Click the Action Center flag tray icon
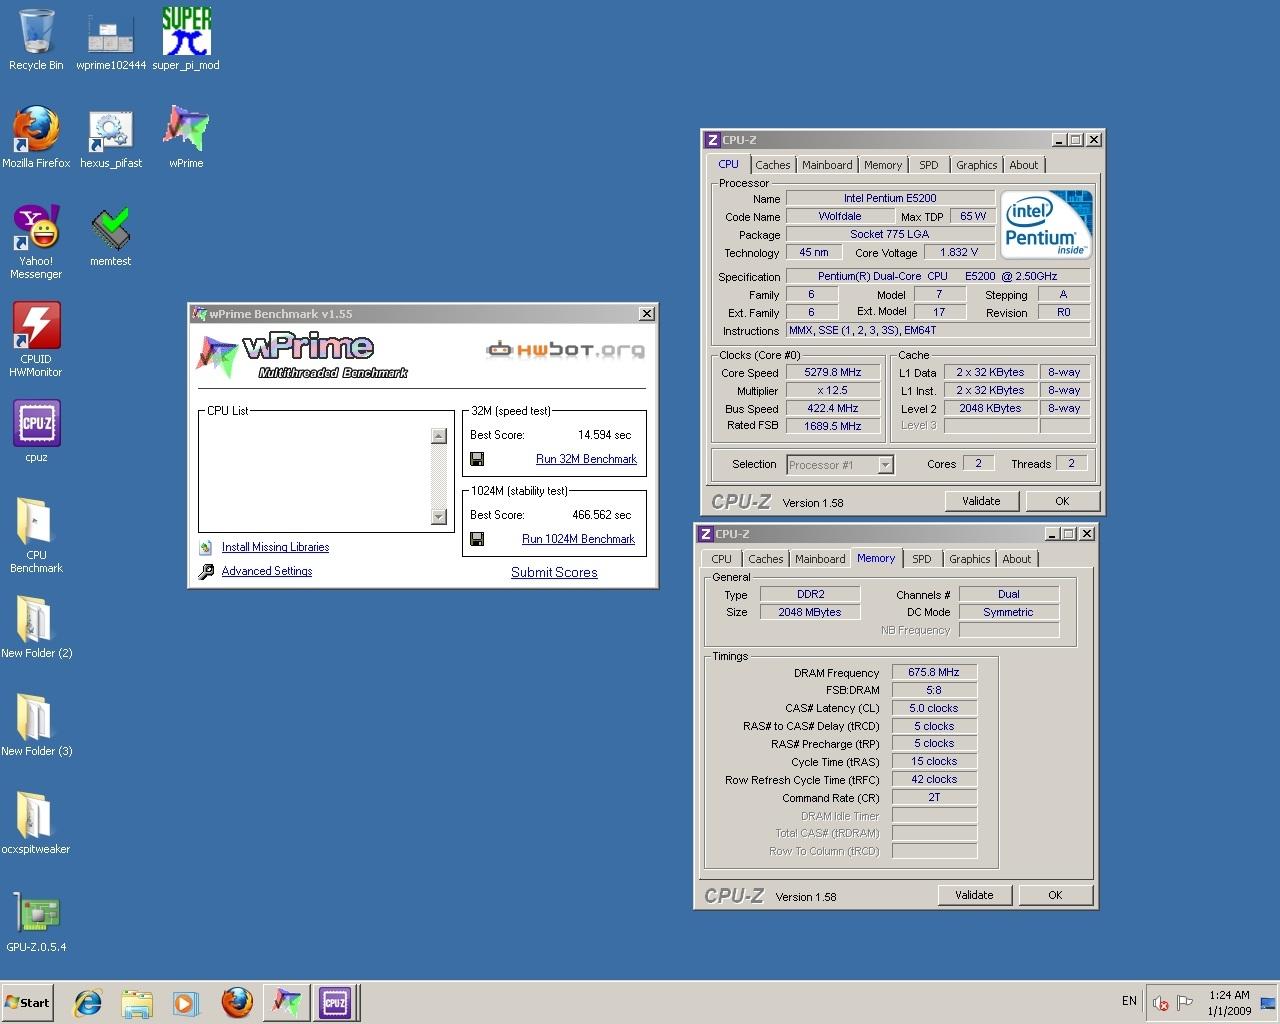 pyautogui.click(x=1185, y=1002)
